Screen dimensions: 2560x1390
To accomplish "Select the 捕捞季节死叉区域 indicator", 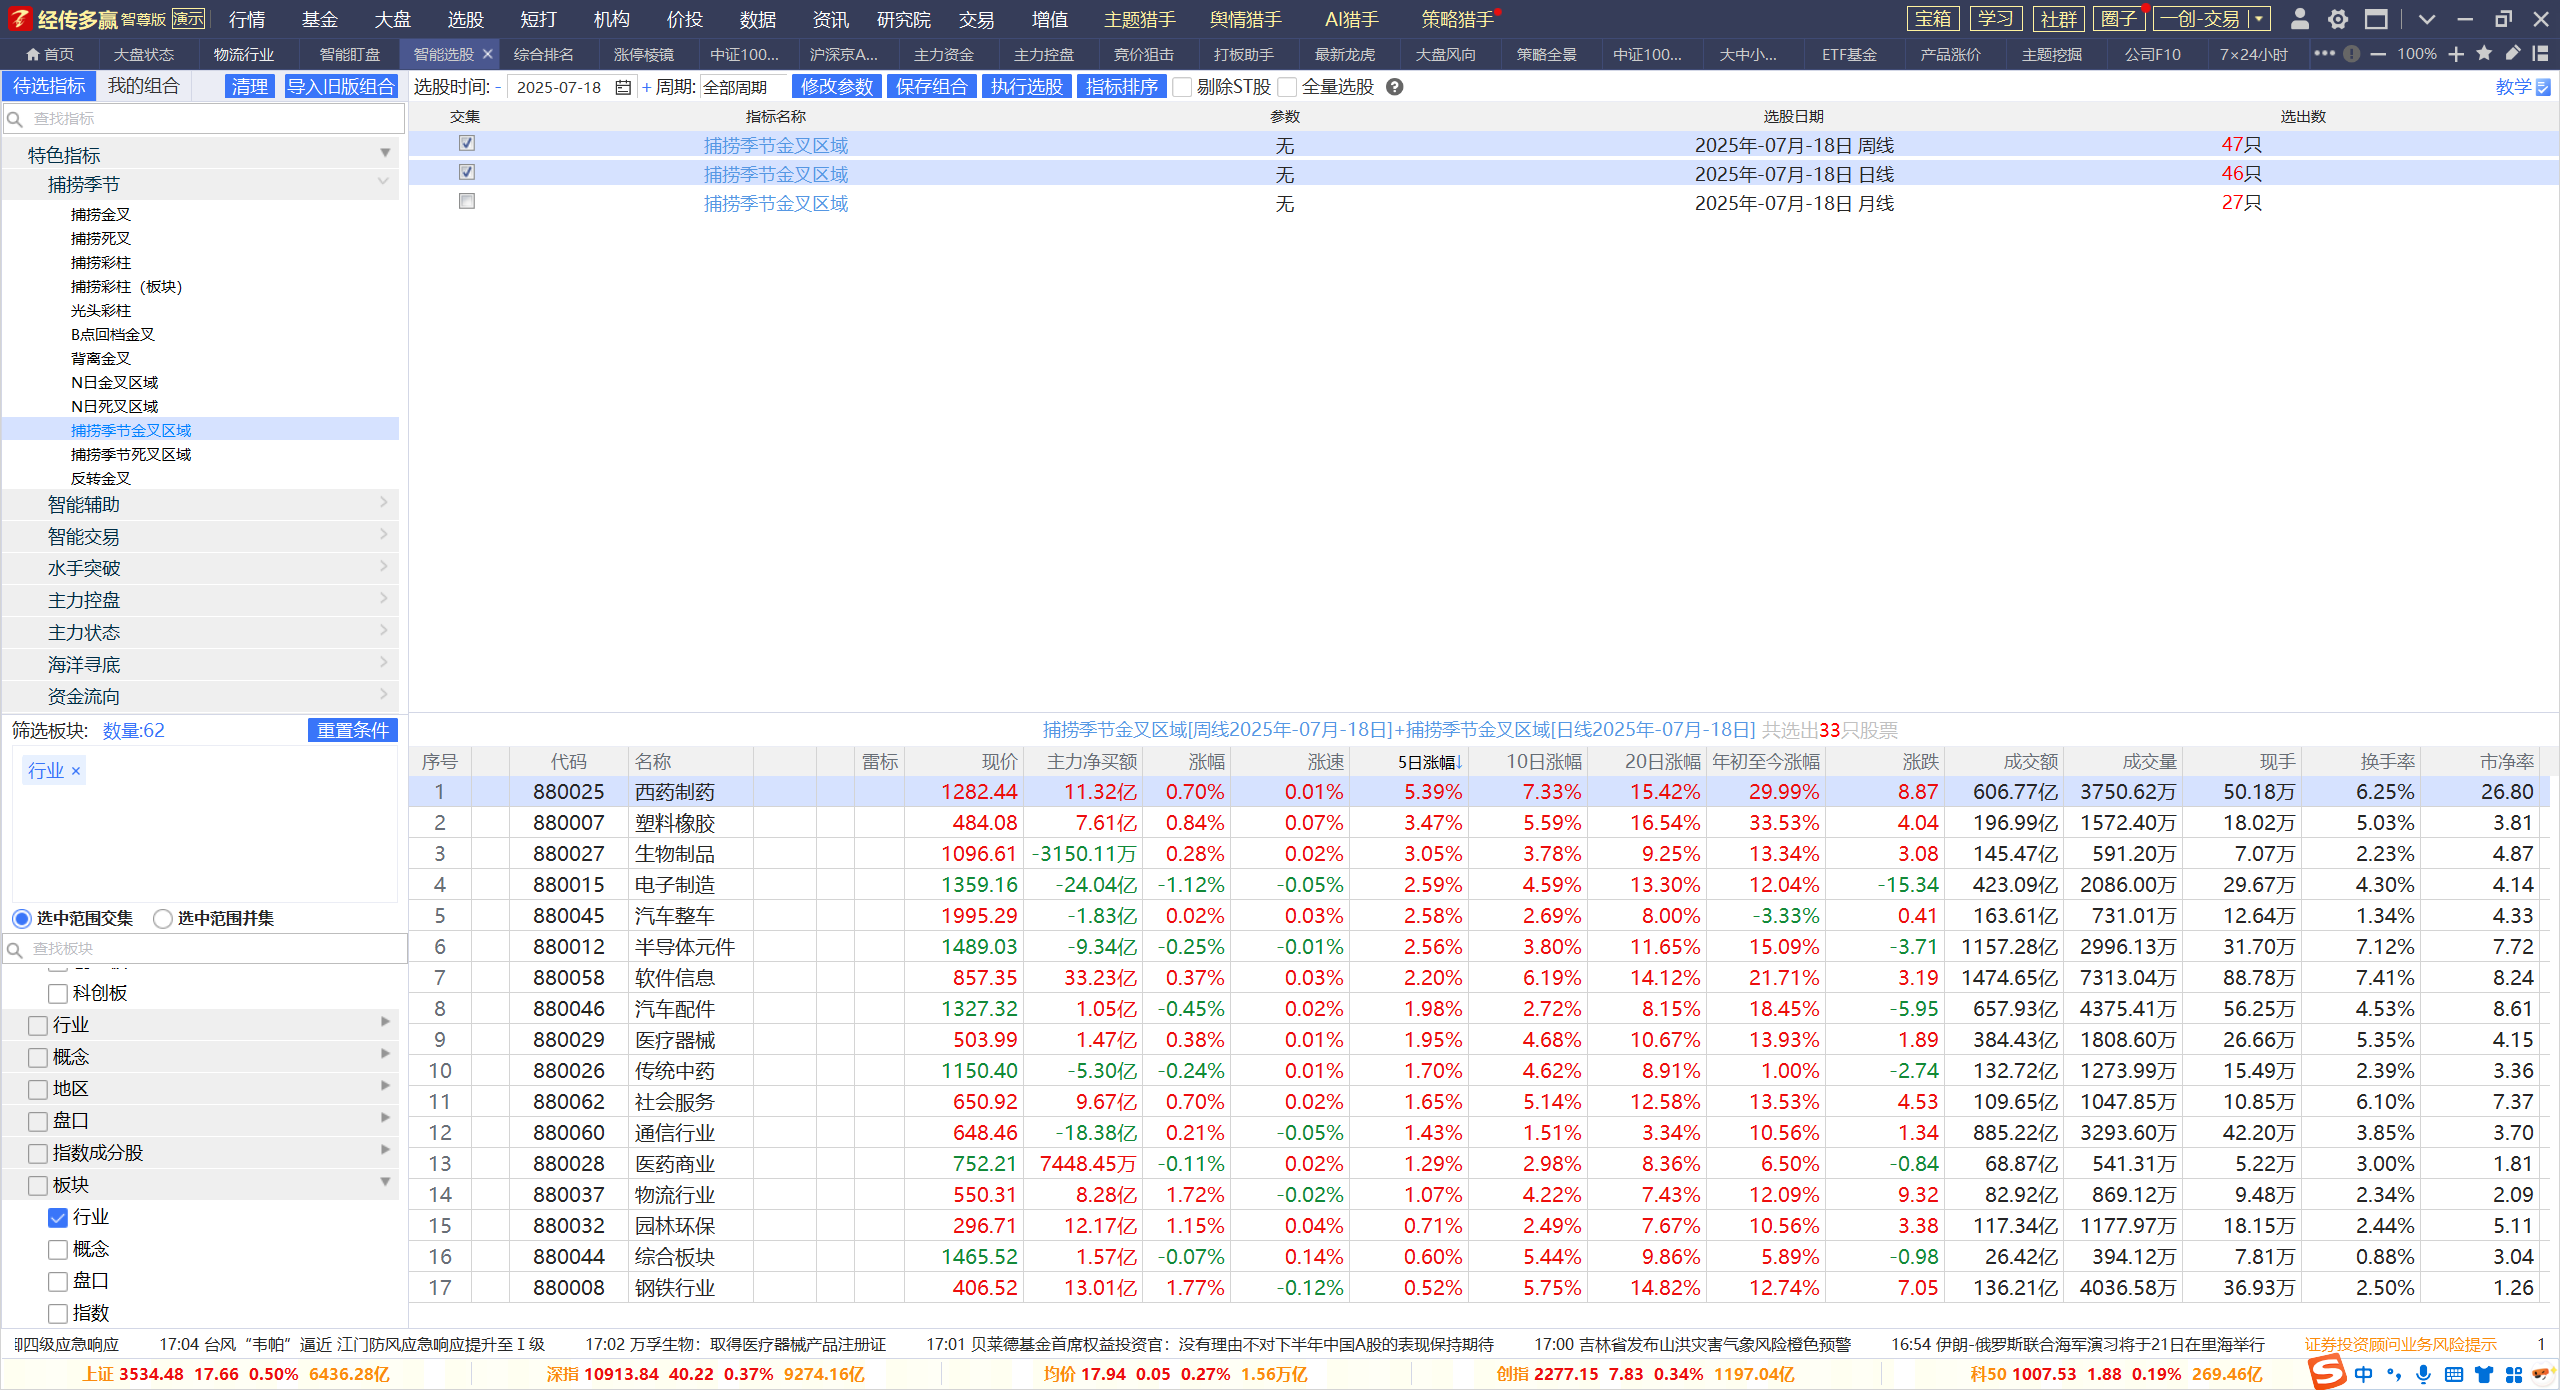I will [131, 454].
